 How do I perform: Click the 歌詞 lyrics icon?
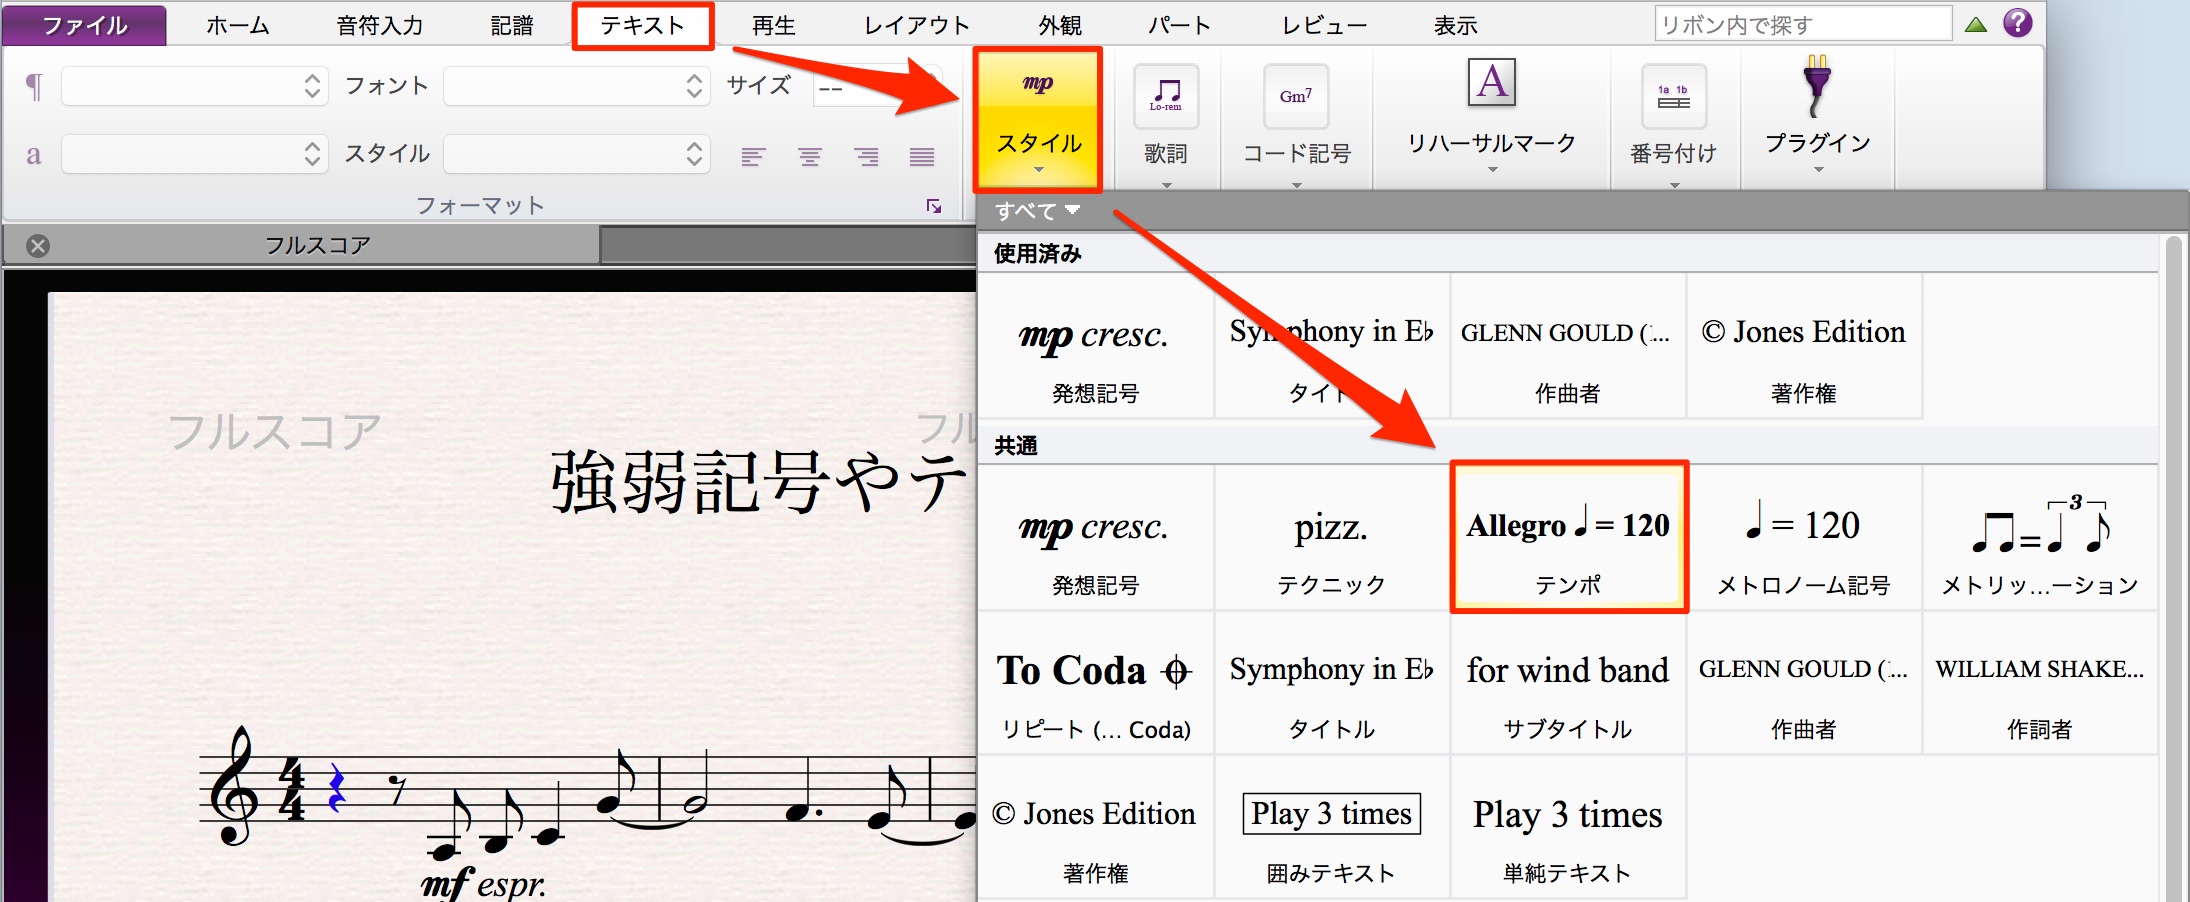(1166, 97)
